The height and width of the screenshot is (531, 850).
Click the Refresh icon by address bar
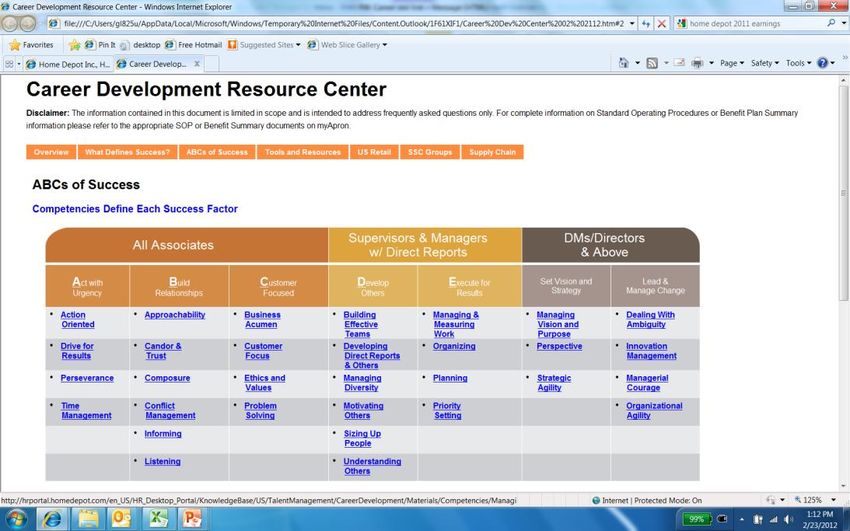(x=646, y=24)
